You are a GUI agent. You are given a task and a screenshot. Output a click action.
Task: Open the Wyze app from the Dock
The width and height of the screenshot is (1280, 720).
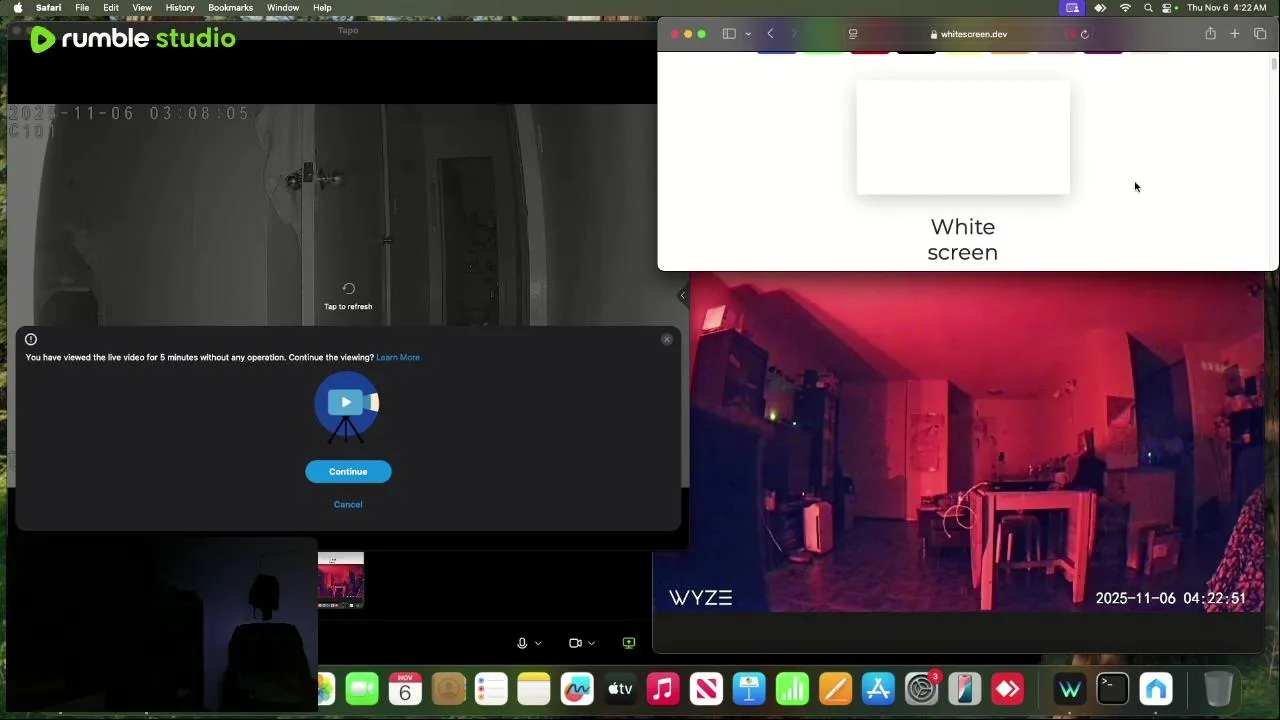click(x=1070, y=689)
